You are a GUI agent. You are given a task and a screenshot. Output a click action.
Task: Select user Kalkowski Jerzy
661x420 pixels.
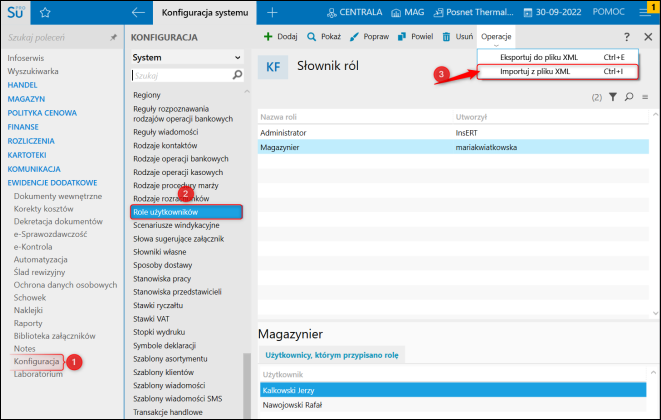pos(453,390)
